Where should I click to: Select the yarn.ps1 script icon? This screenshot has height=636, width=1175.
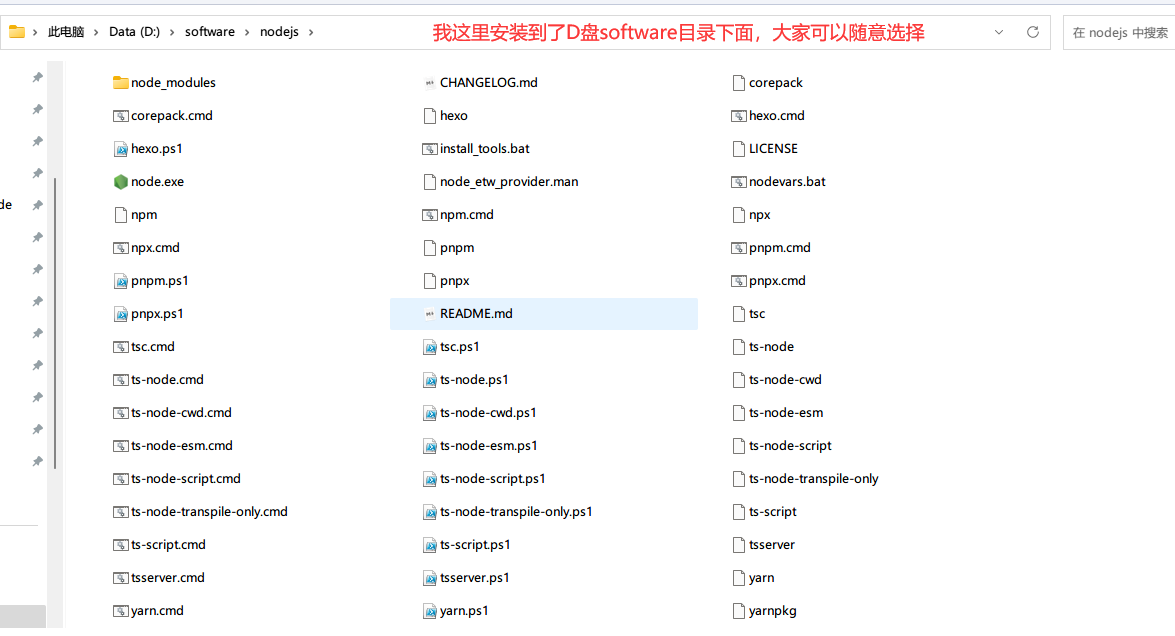click(x=430, y=611)
